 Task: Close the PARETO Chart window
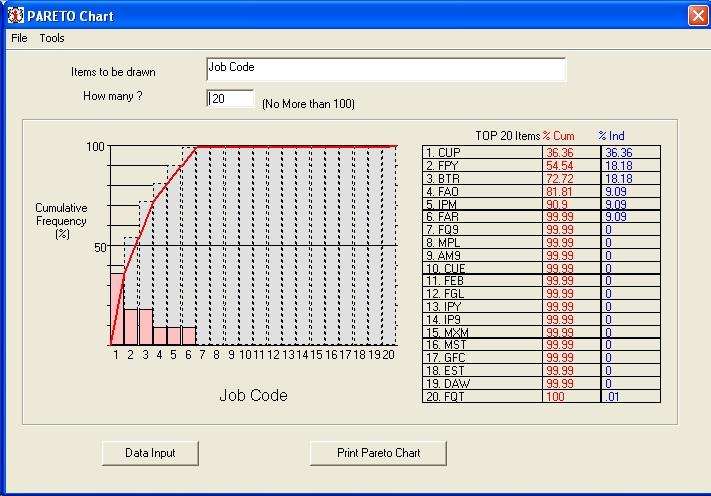click(x=698, y=16)
